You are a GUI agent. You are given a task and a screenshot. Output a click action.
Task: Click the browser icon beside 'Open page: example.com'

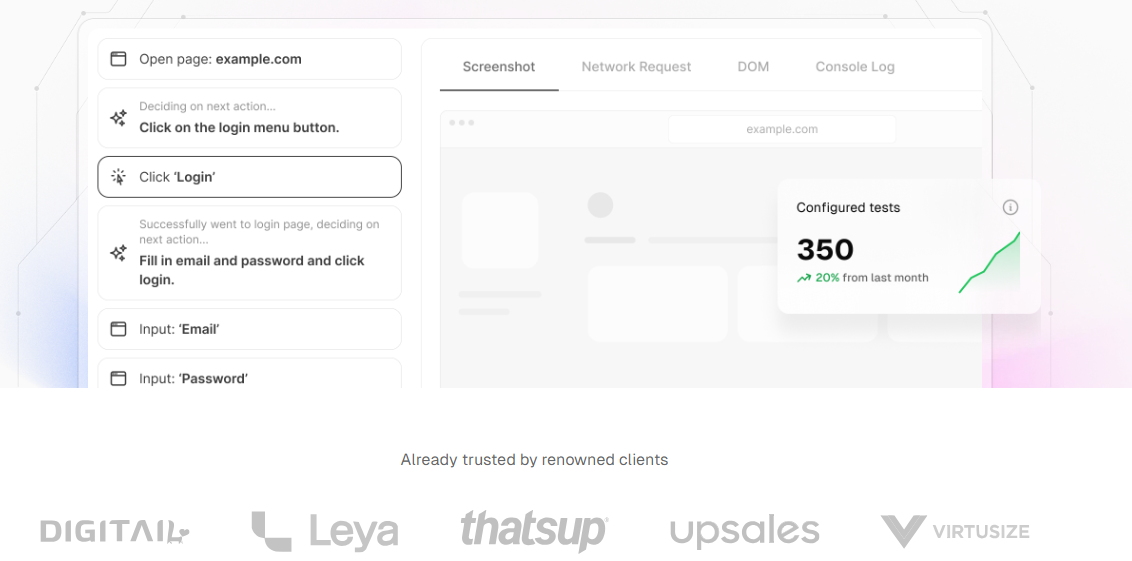click(x=118, y=59)
